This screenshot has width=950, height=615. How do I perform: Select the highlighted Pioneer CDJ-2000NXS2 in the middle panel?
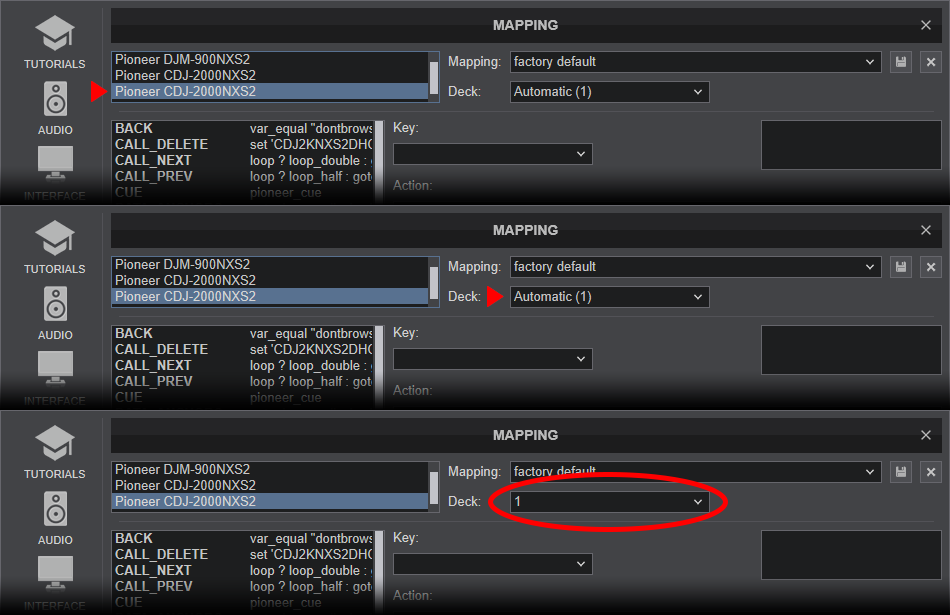click(x=271, y=296)
